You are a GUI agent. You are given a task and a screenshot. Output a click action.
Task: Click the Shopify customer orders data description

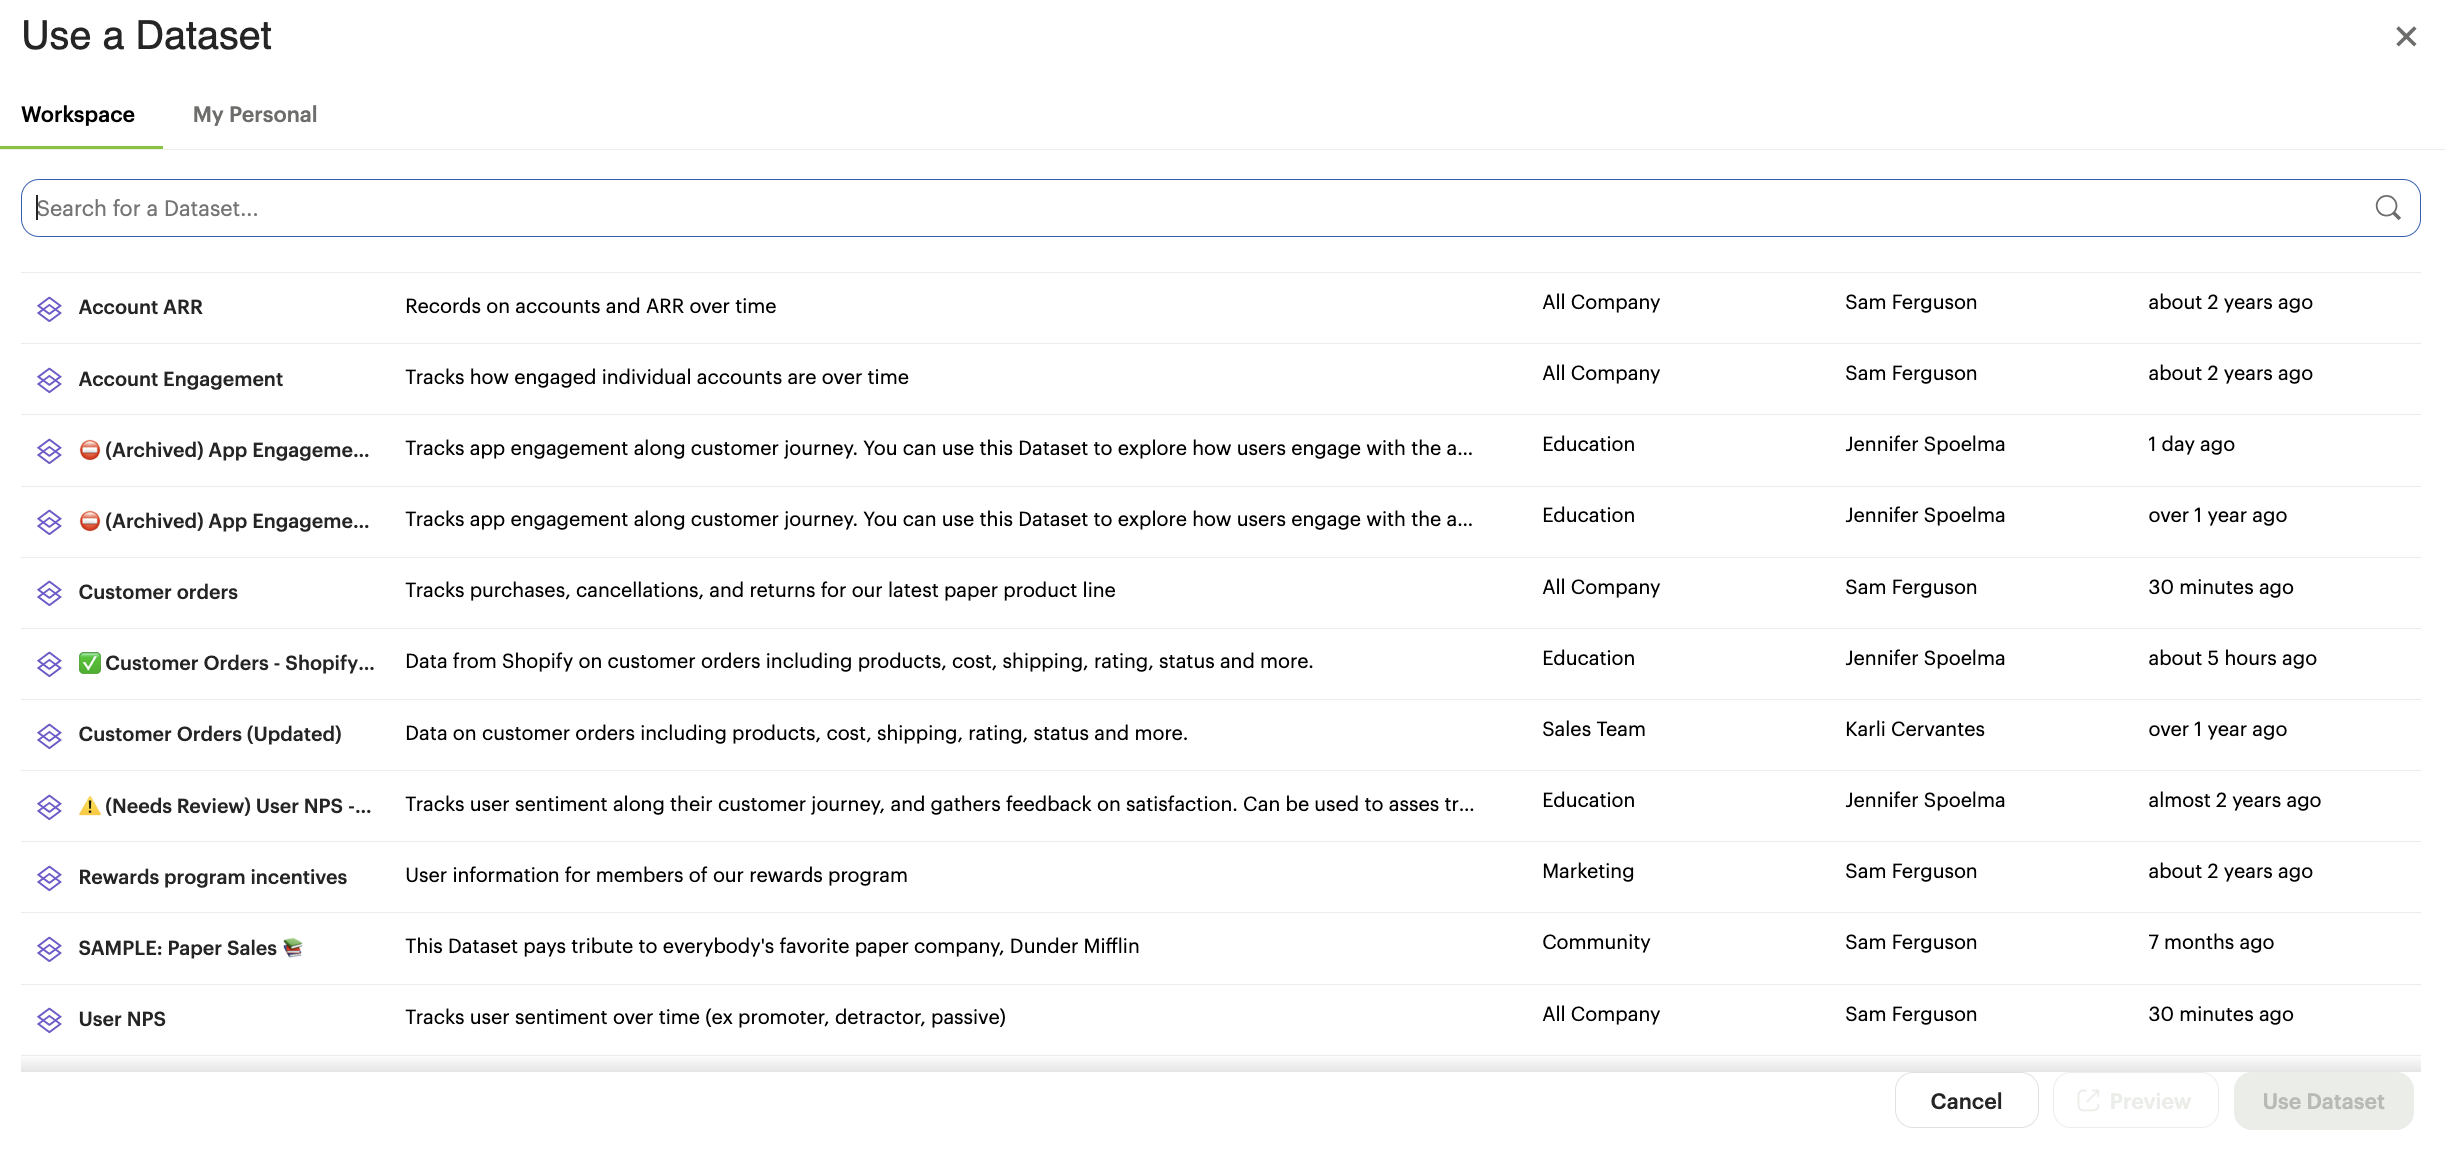click(x=859, y=661)
